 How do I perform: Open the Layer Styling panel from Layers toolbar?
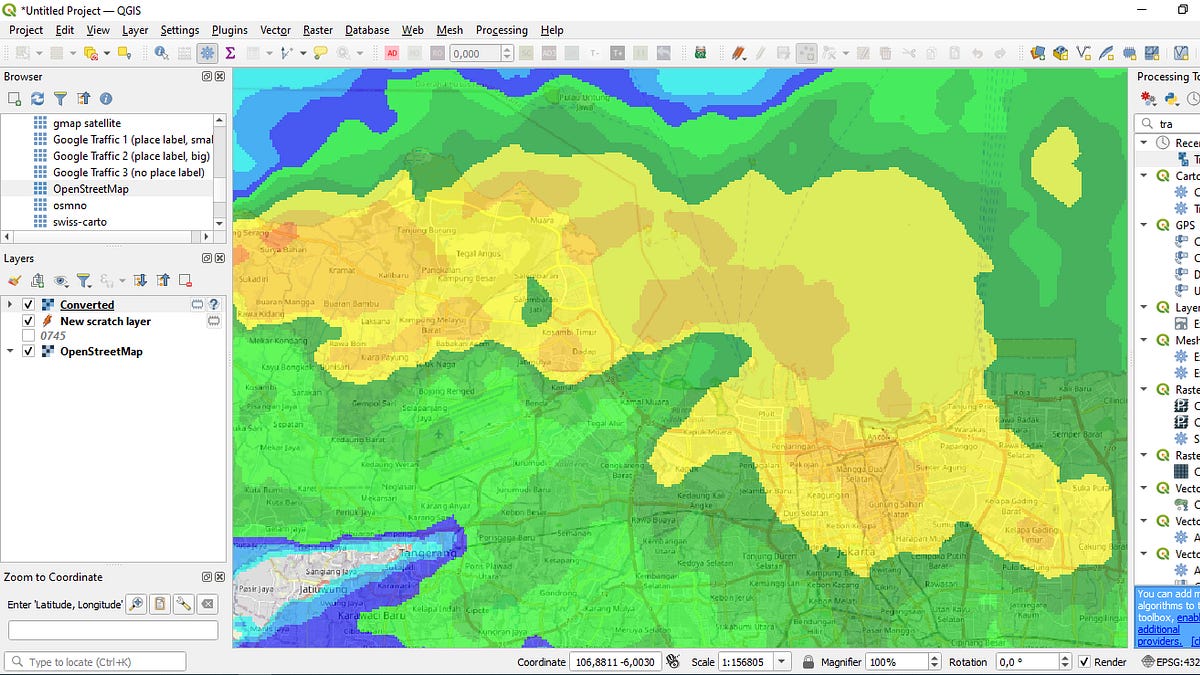[14, 281]
